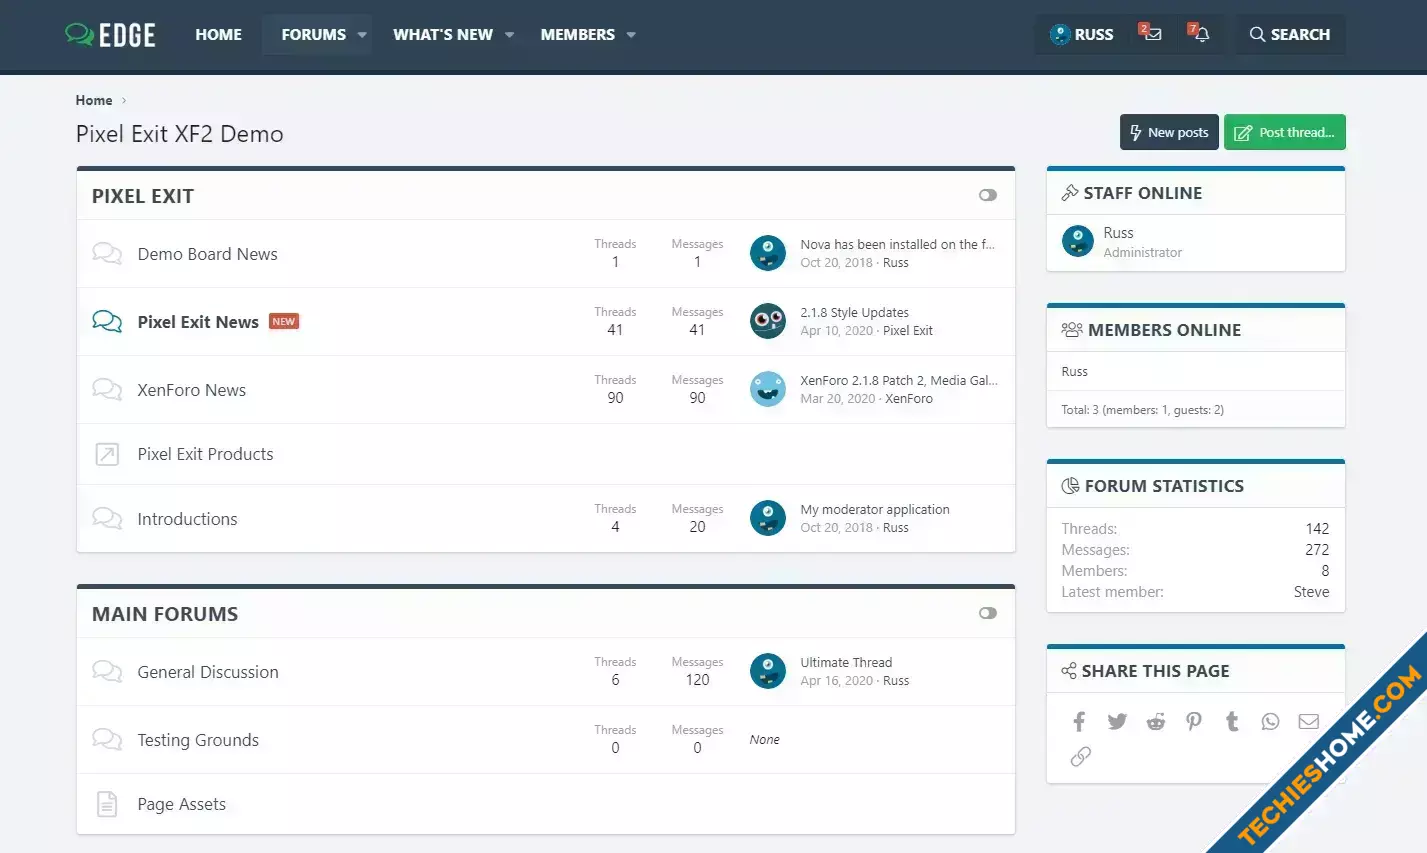Click the Pixel Exit Products link icon
The width and height of the screenshot is (1427, 853).
pos(107,454)
